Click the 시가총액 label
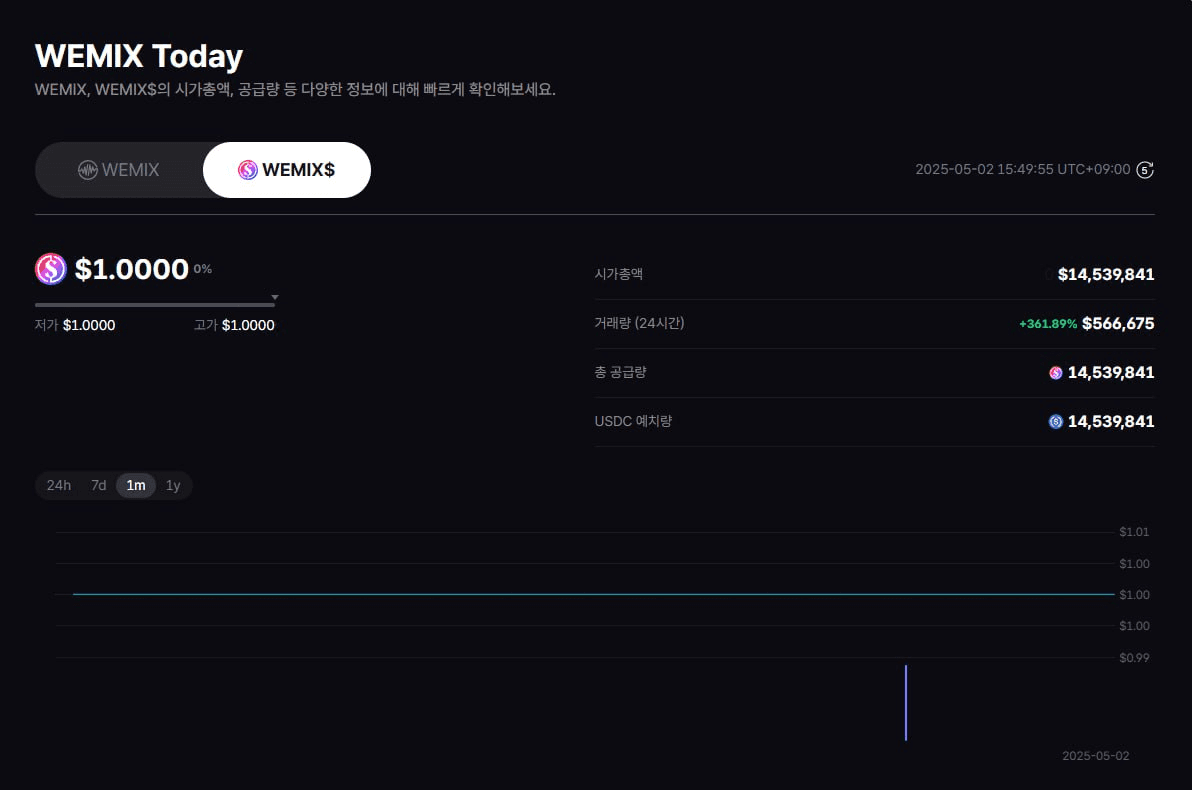 click(x=619, y=274)
